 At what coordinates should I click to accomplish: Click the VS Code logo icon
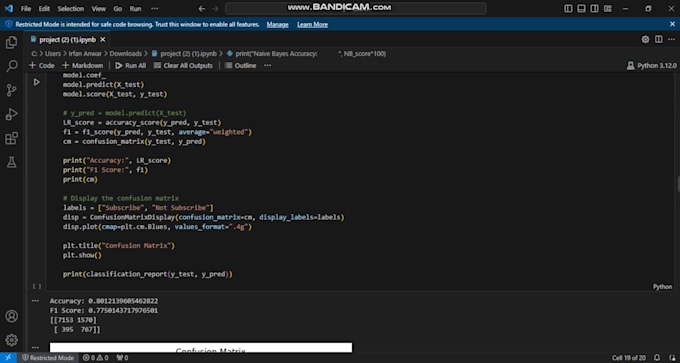point(8,9)
